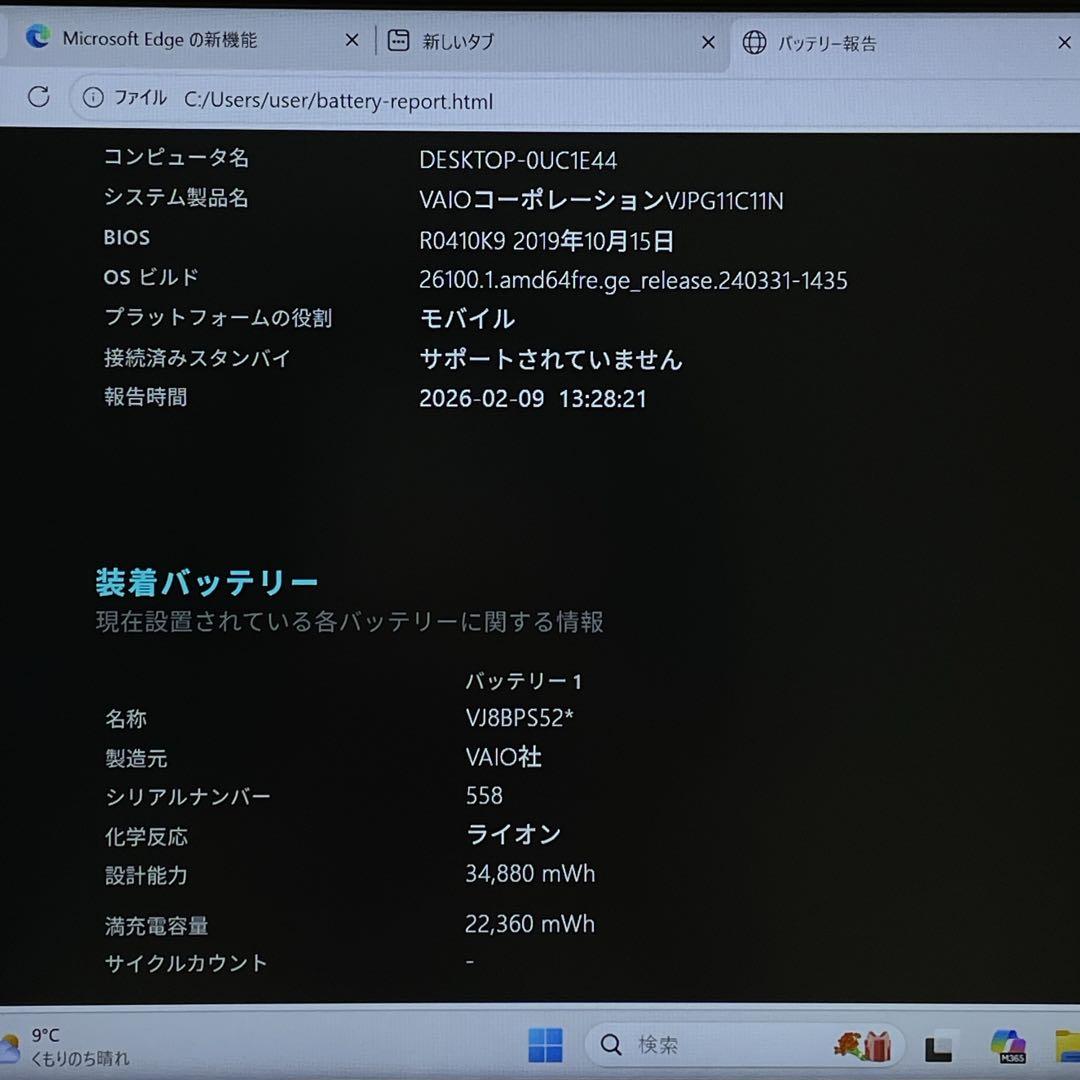Open the Windows Start menu
This screenshot has width=1080, height=1080.
pos(545,1046)
